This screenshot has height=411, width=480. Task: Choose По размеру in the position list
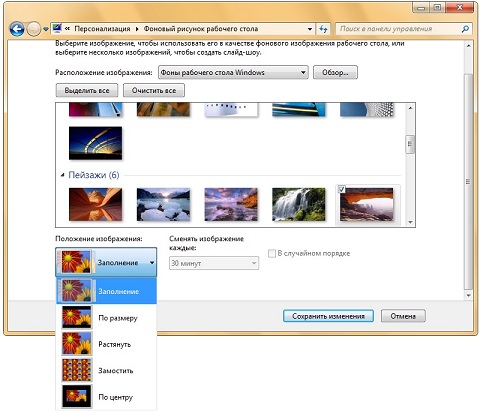pyautogui.click(x=106, y=318)
